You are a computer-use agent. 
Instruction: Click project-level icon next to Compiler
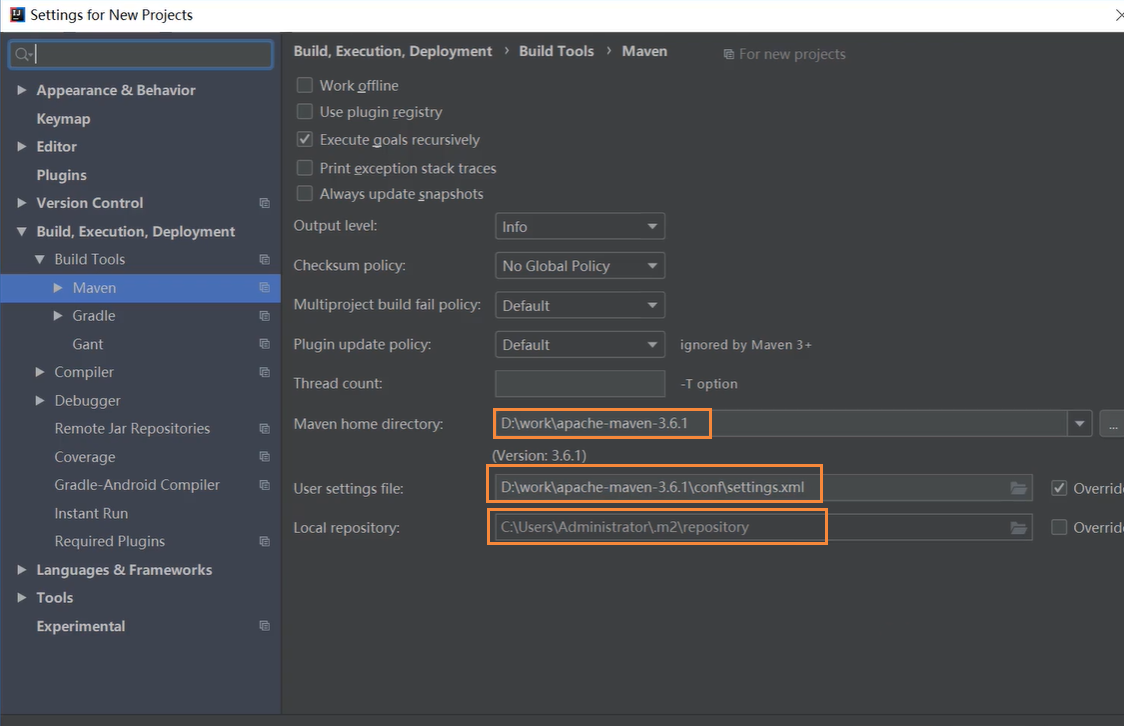pos(265,372)
